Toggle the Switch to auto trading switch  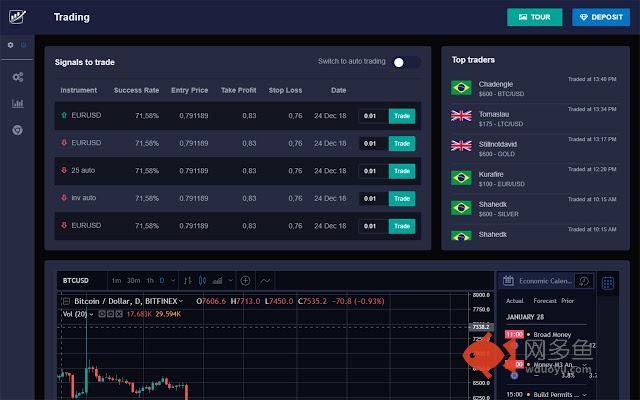tap(405, 62)
